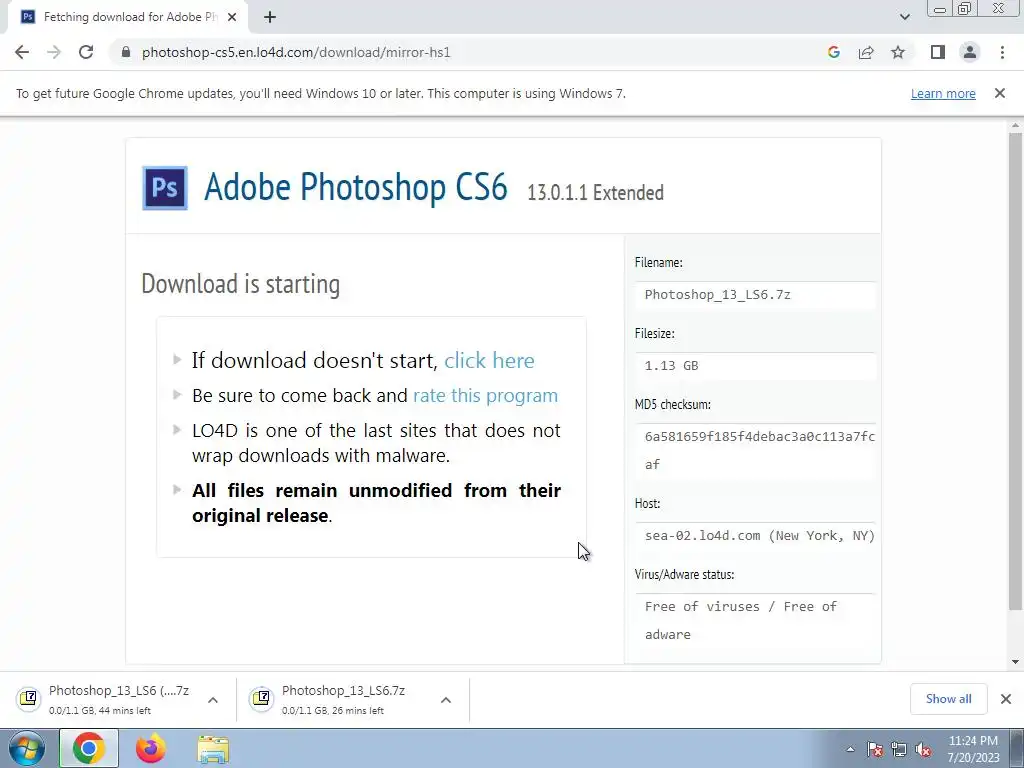Screen dimensions: 1024x768
Task: Launch Firefox from the taskbar
Action: [x=151, y=748]
